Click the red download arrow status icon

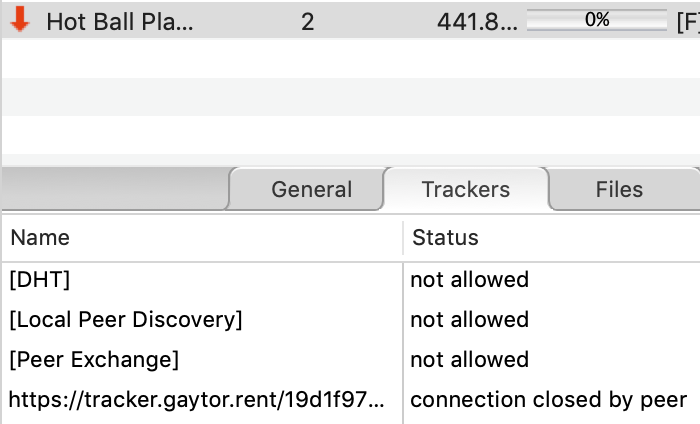tap(20, 20)
